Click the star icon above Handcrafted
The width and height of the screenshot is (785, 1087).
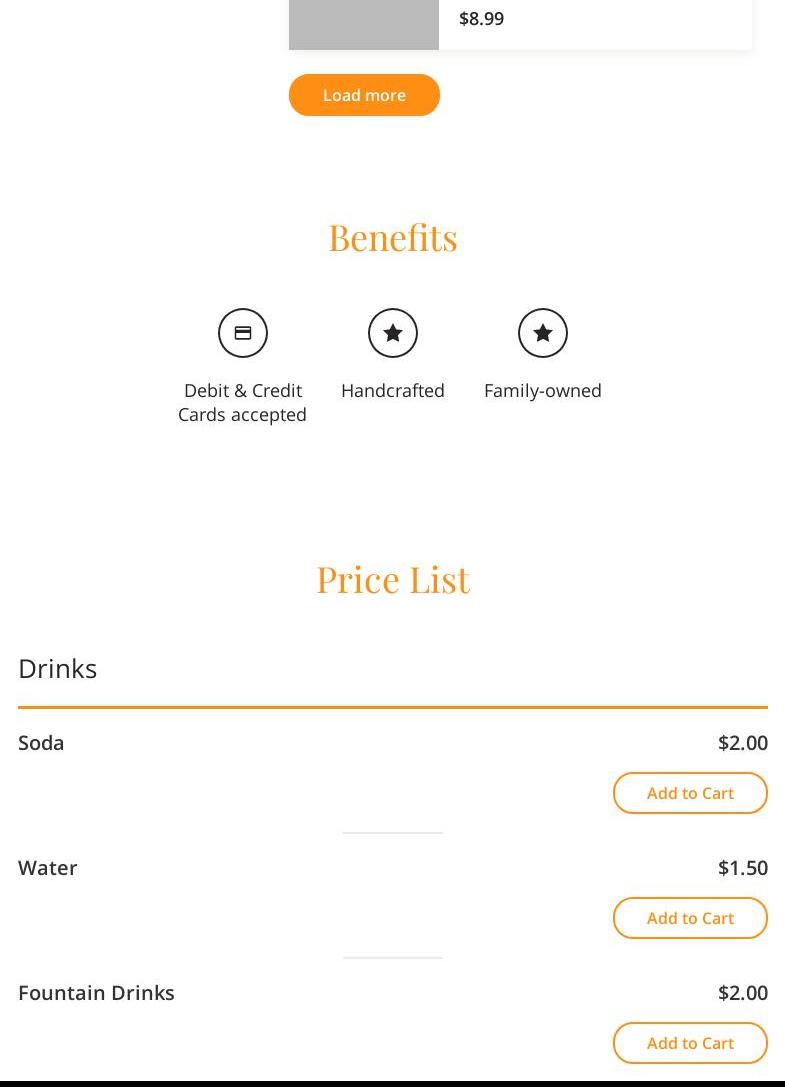click(x=393, y=333)
